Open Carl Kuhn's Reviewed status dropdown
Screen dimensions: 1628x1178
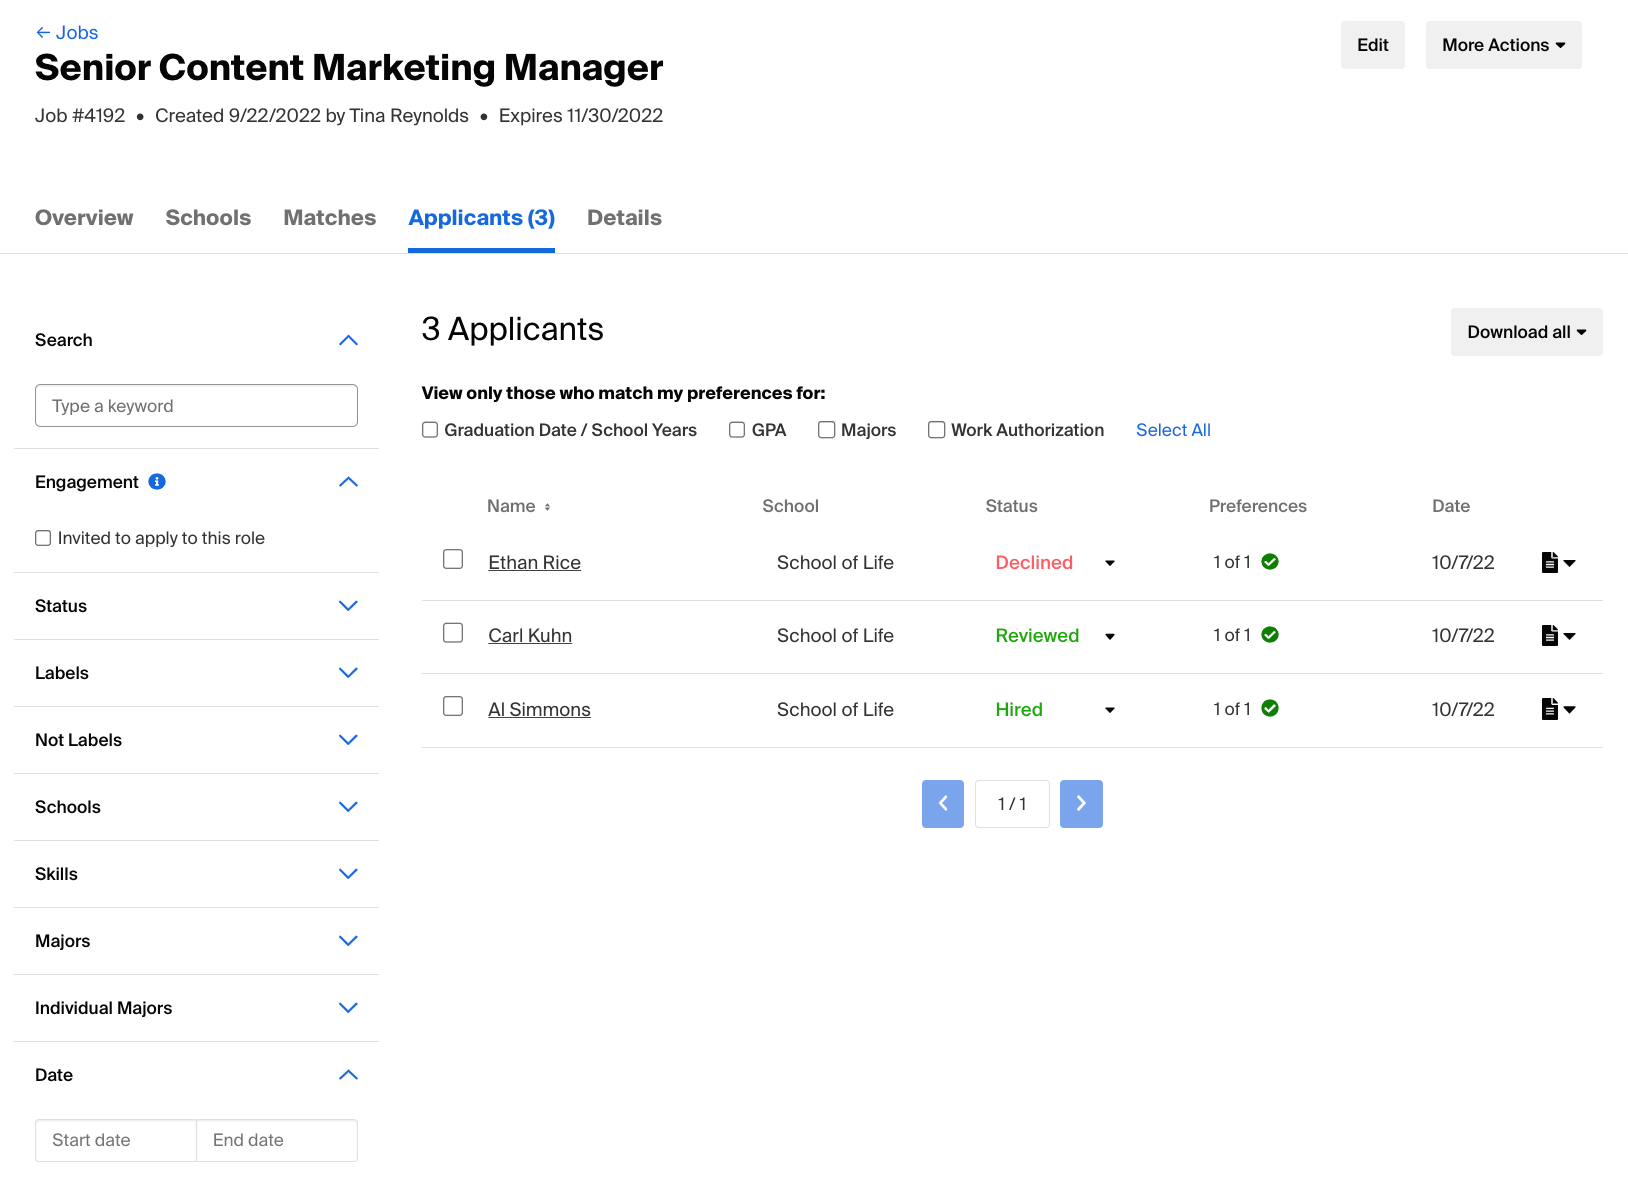coord(1110,636)
